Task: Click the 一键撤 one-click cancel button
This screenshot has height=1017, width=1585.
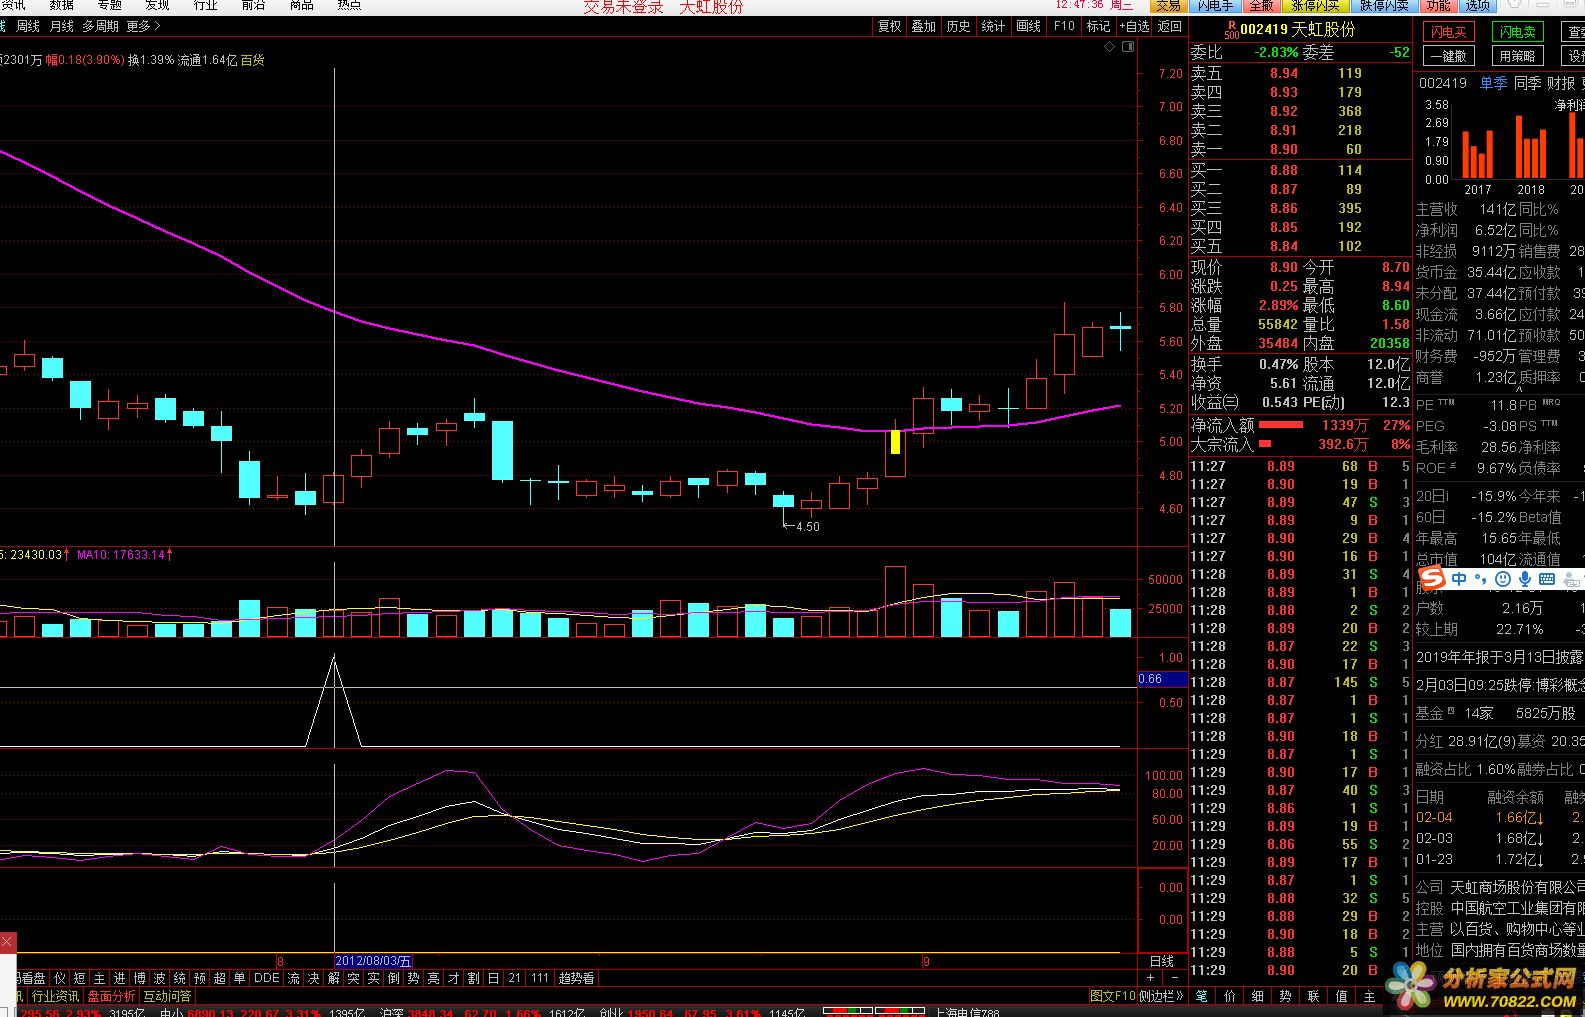Action: click(1447, 56)
